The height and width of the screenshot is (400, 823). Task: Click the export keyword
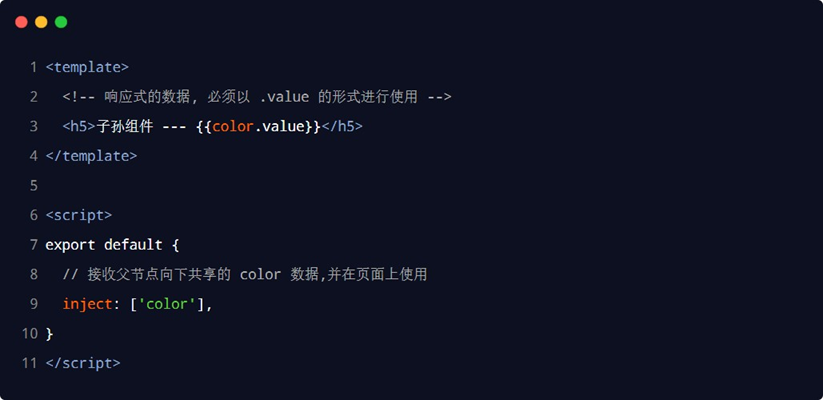(x=70, y=245)
